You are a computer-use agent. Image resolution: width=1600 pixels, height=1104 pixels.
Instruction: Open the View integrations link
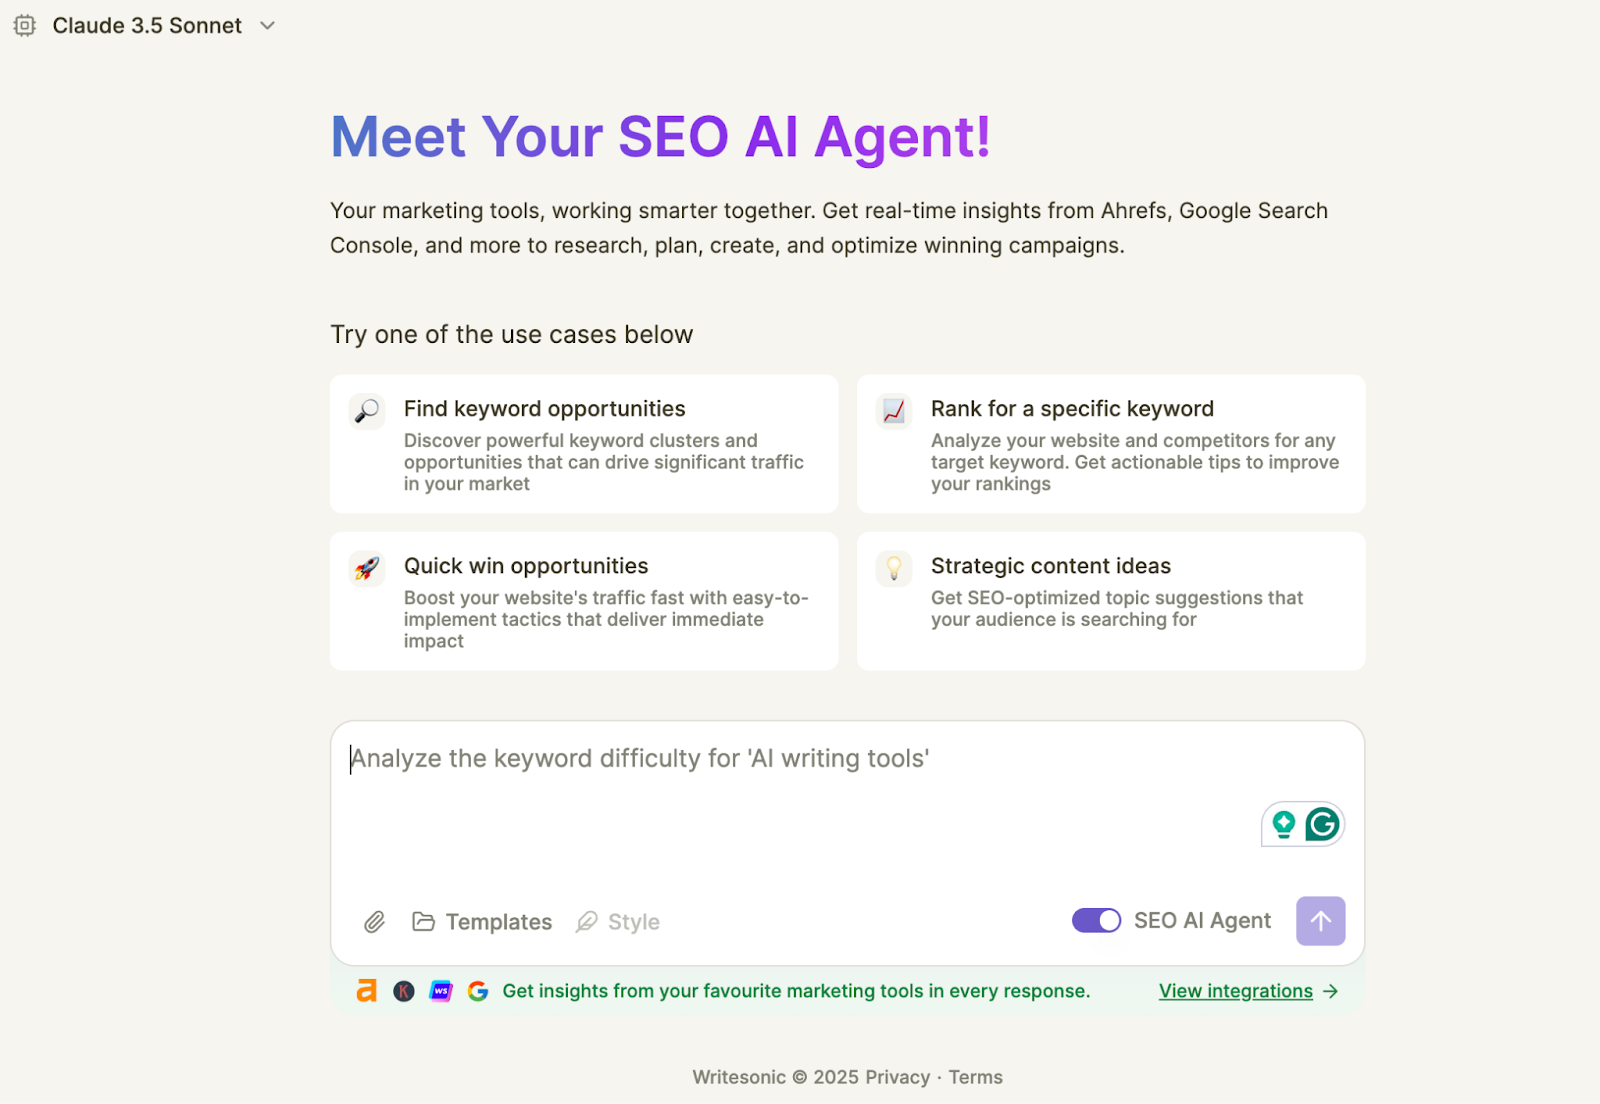[1236, 990]
